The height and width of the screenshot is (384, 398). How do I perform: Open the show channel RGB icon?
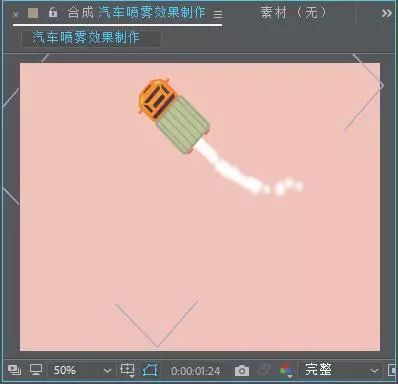tap(286, 370)
